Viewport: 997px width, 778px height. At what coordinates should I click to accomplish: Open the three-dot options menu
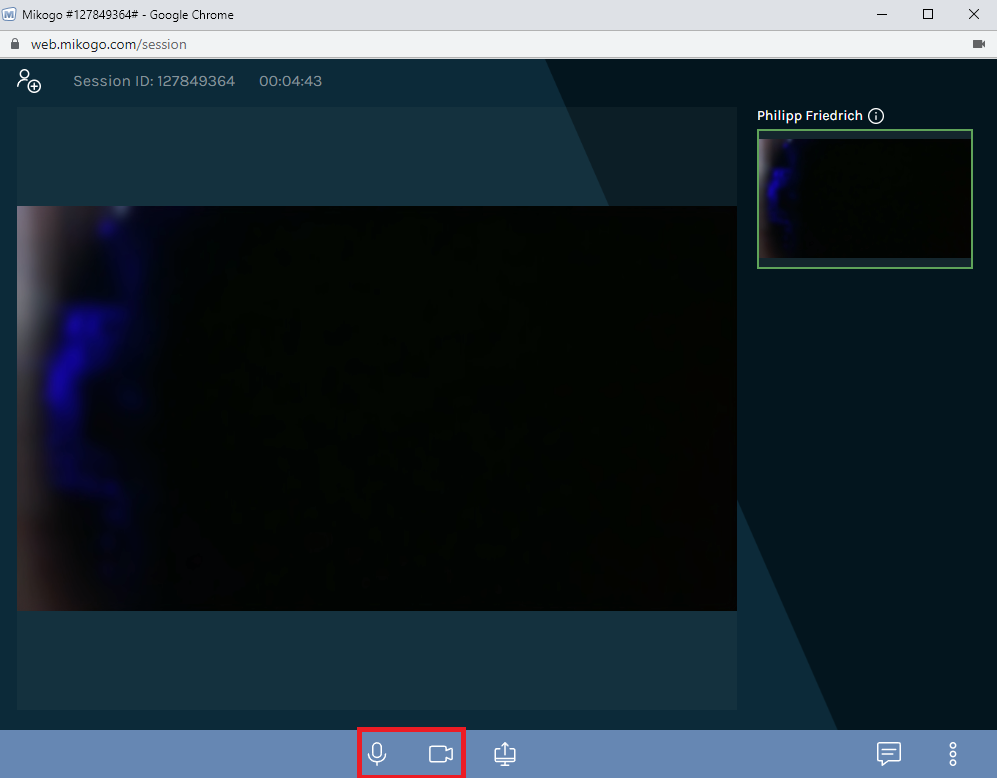click(952, 754)
